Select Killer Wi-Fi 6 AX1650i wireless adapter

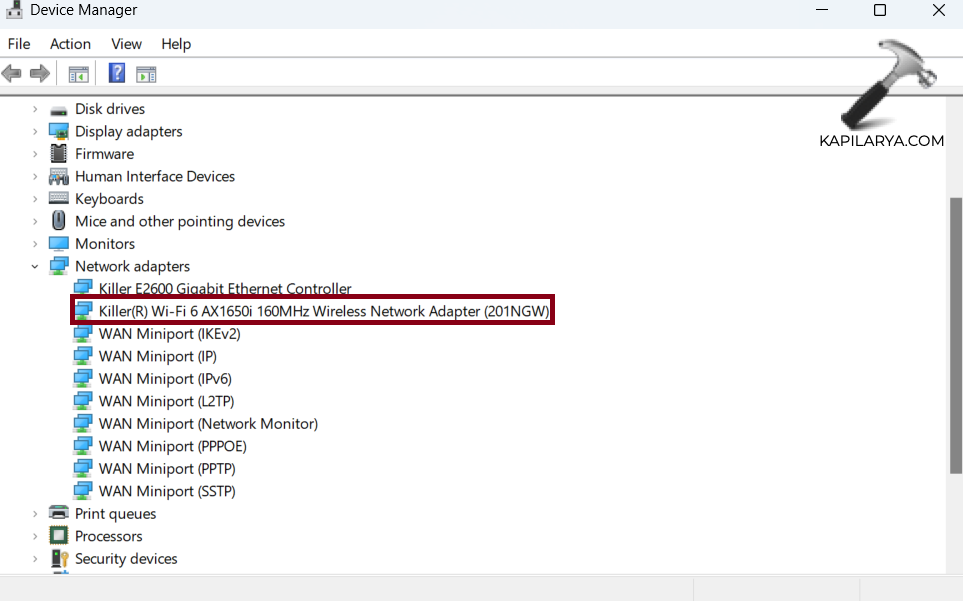pos(324,311)
